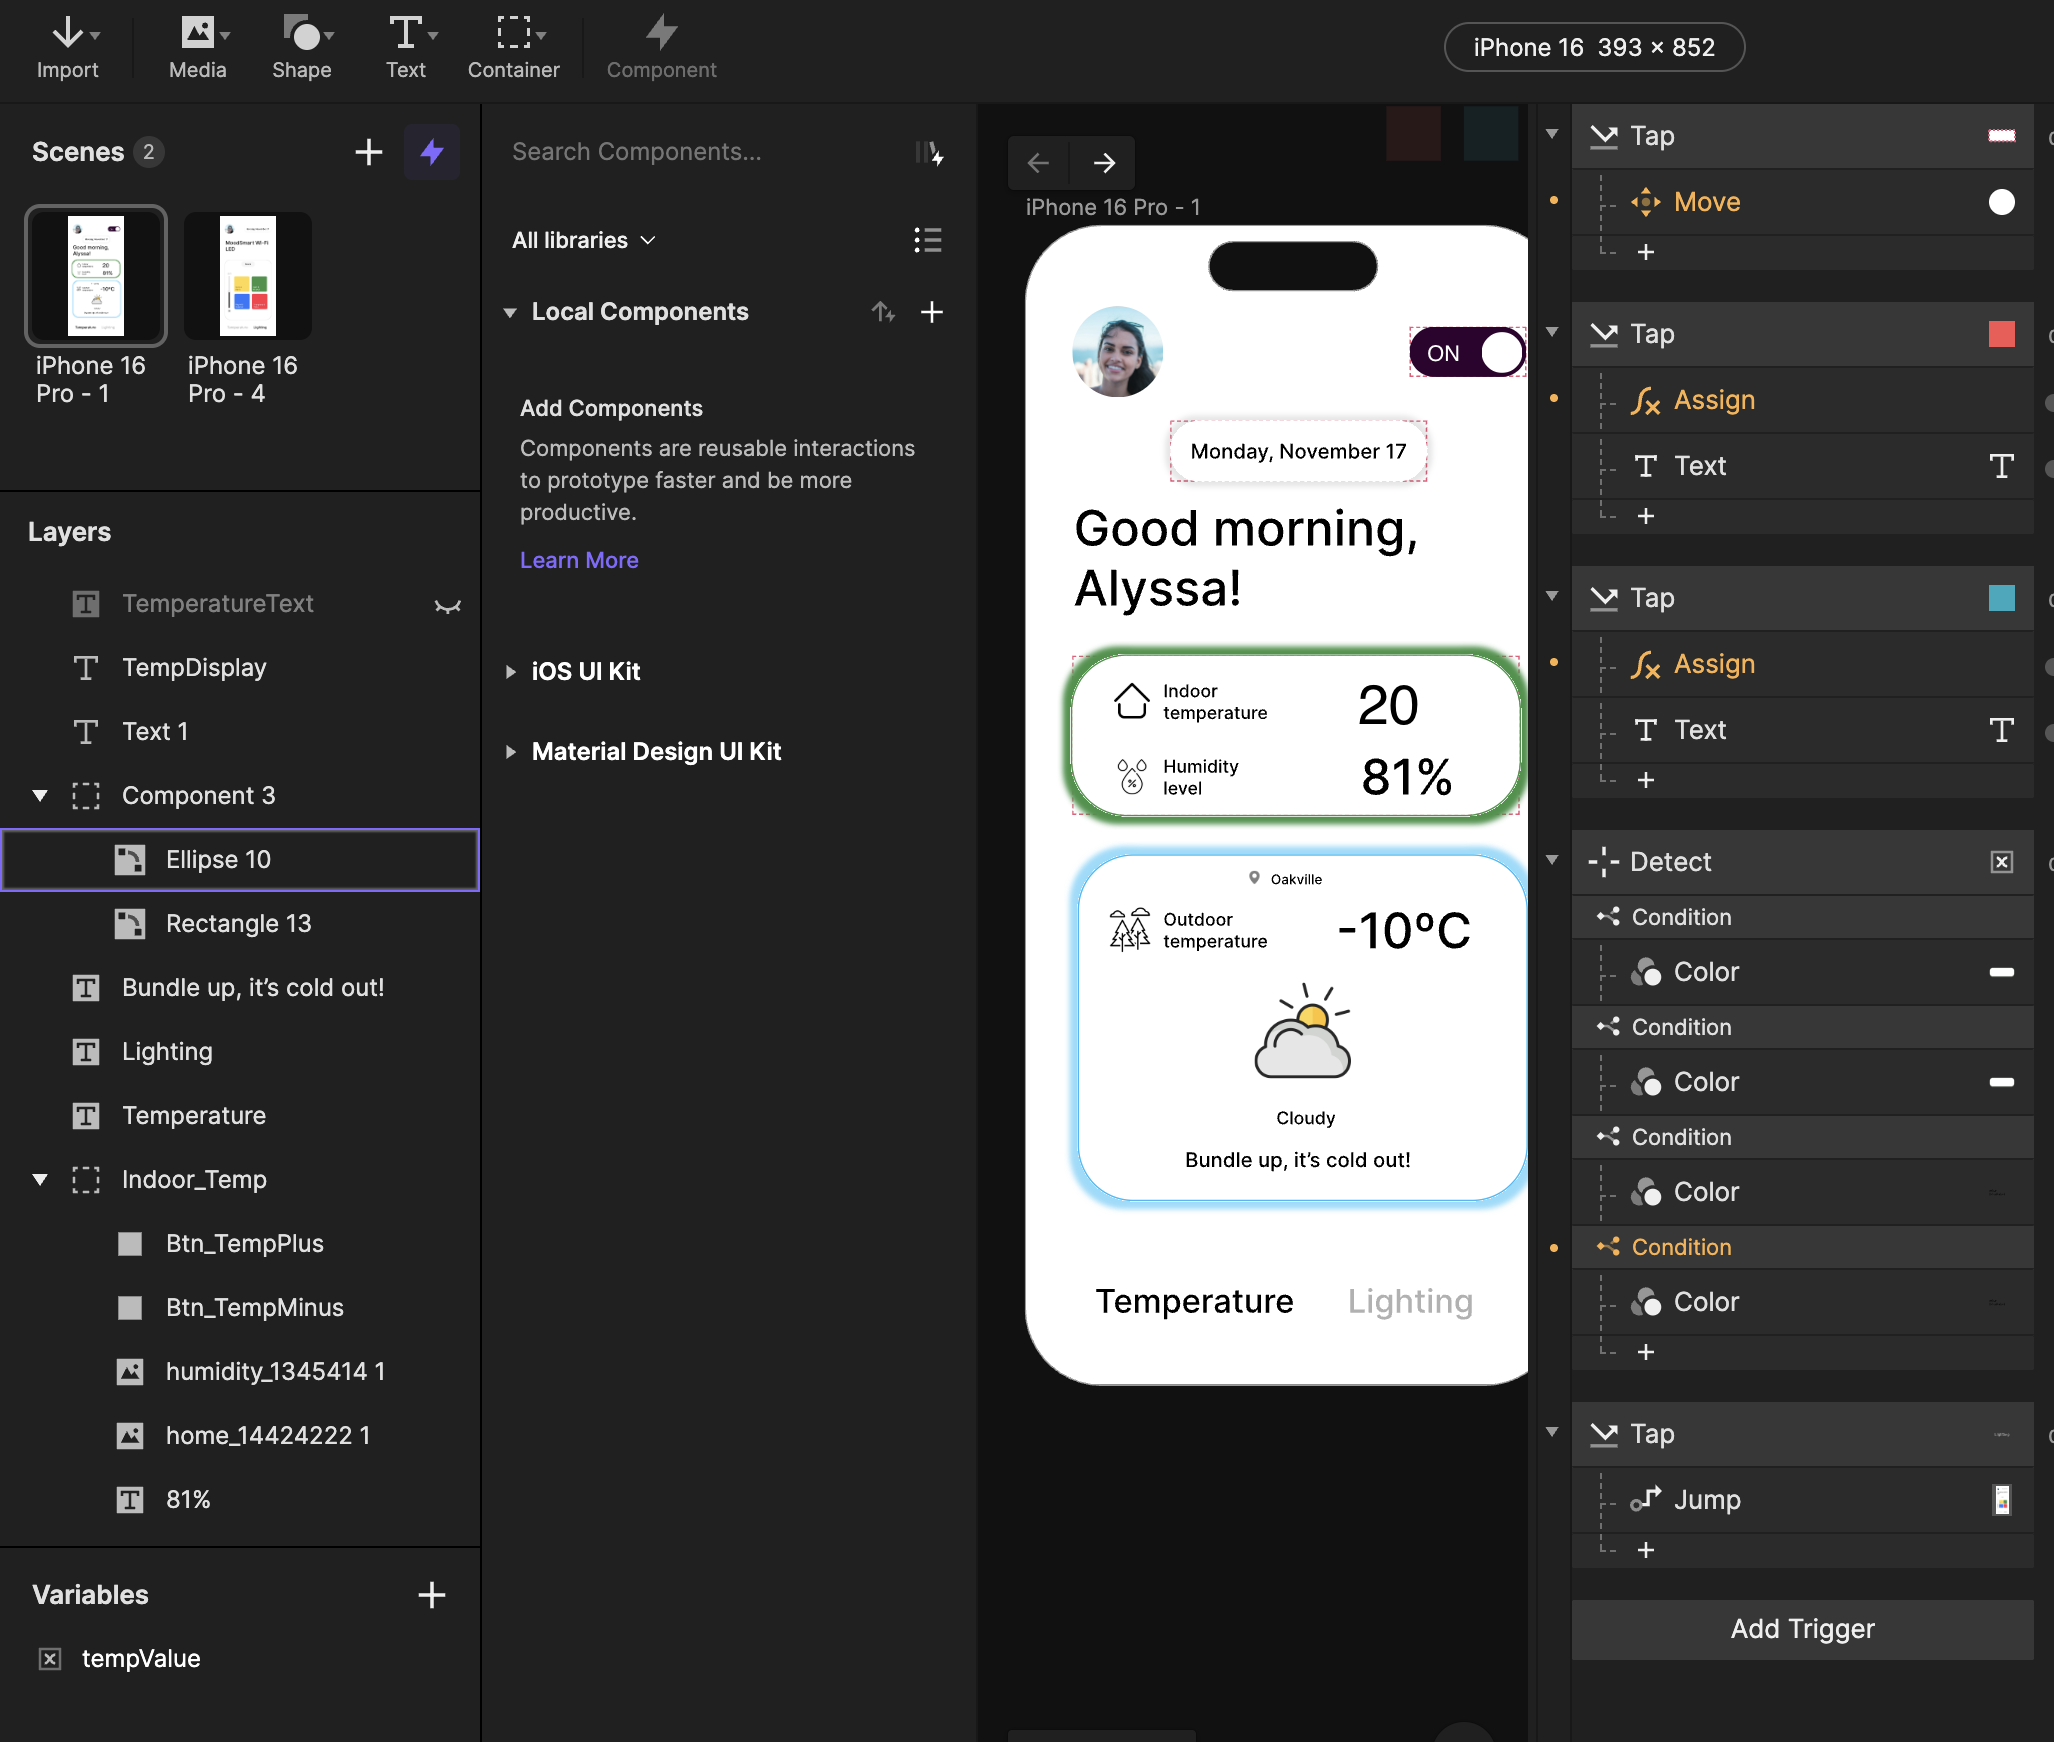The width and height of the screenshot is (2054, 1742).
Task: Click the list view icon in libraries
Action: coord(927,240)
